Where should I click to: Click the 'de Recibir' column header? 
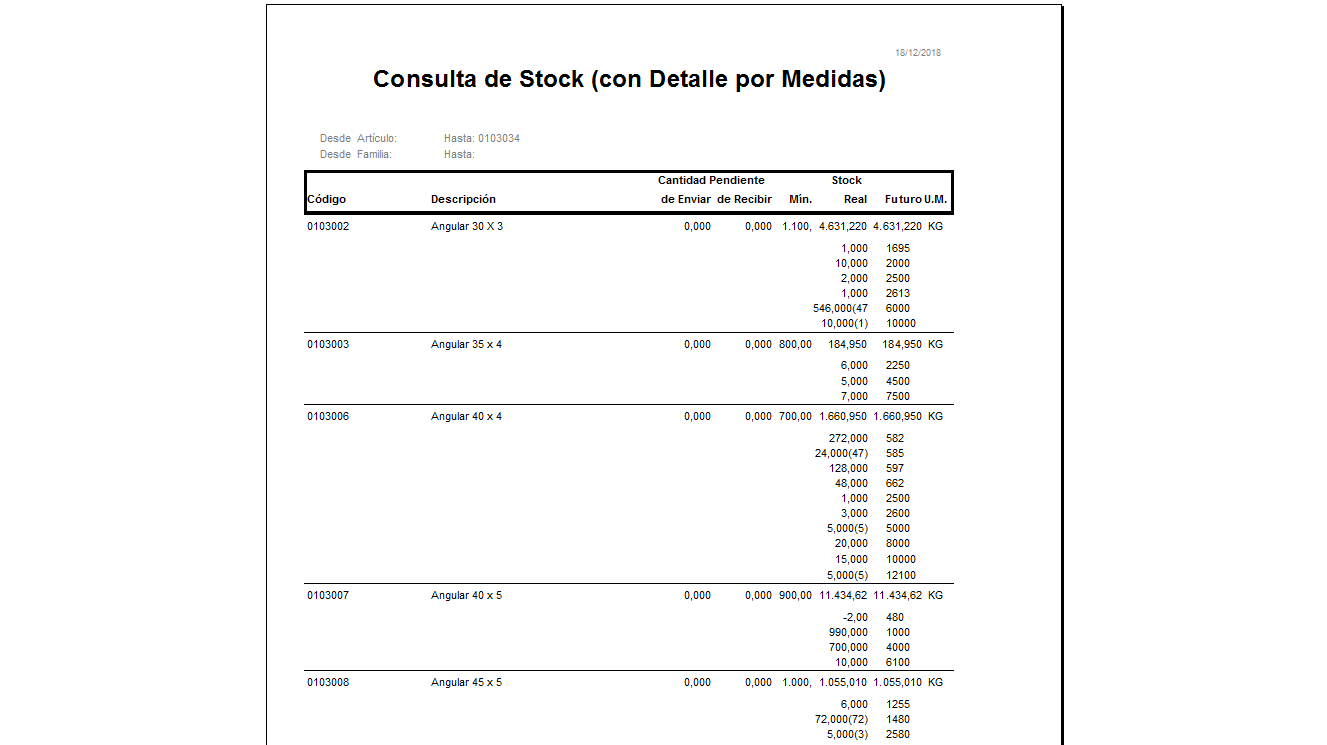coord(745,199)
